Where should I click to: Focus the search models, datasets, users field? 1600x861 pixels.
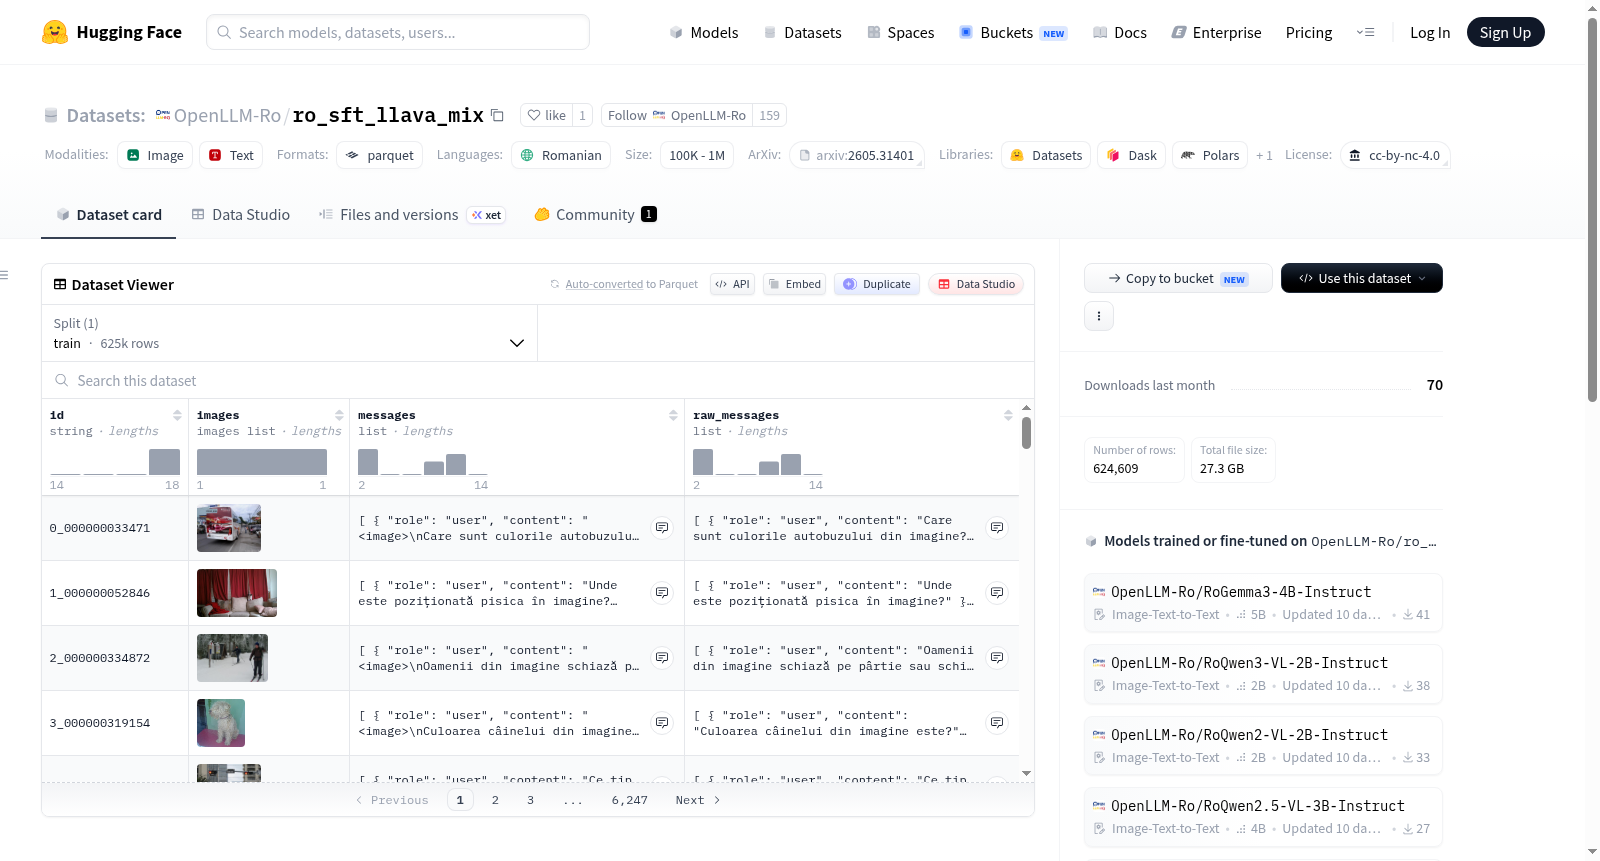tap(398, 32)
